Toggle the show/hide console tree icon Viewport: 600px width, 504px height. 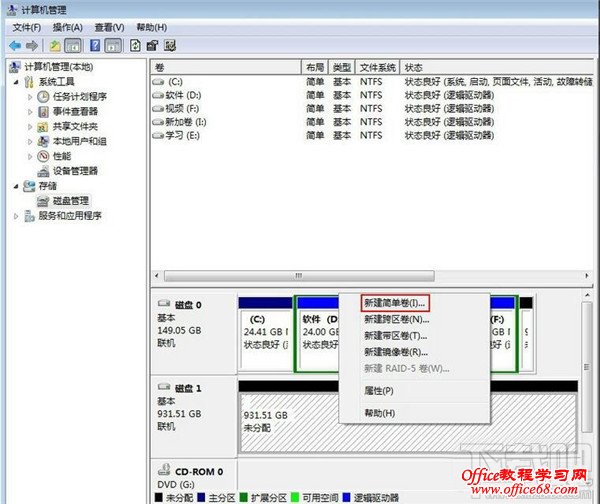(x=73, y=46)
